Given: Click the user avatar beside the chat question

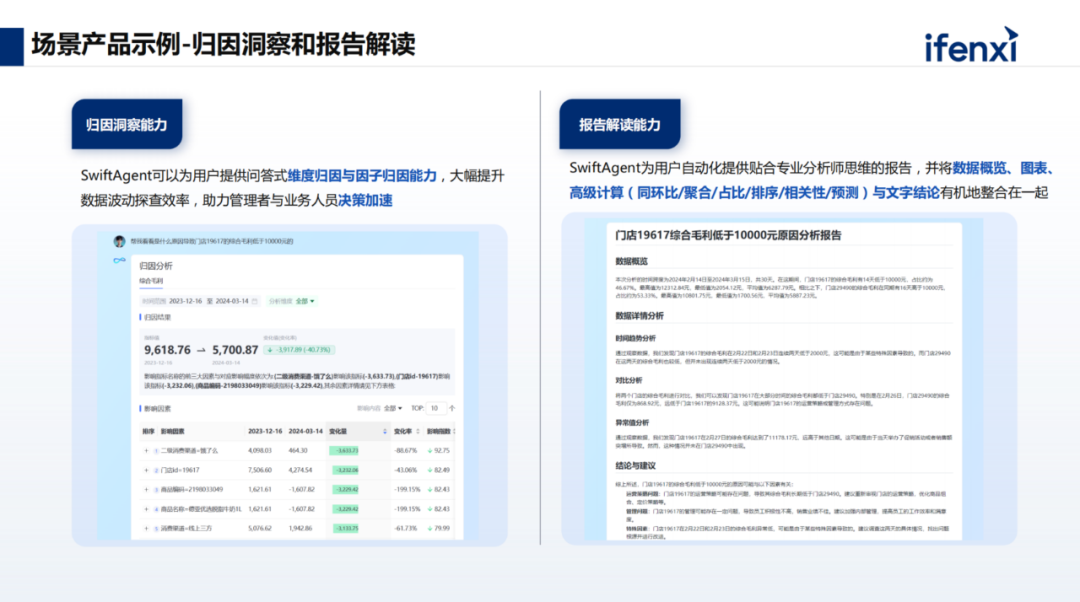Looking at the screenshot, I should pyautogui.click(x=119, y=241).
